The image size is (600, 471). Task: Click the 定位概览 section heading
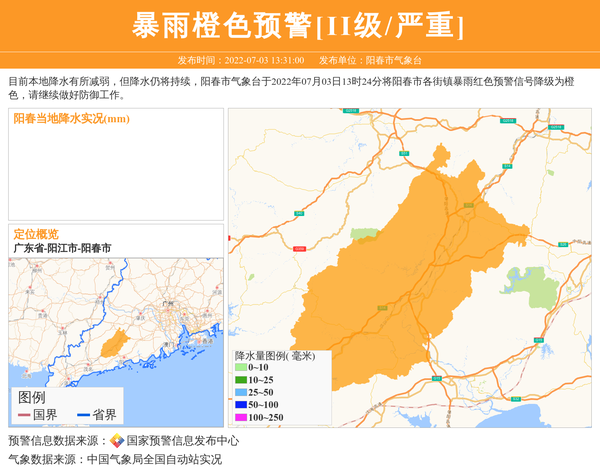tap(36, 234)
